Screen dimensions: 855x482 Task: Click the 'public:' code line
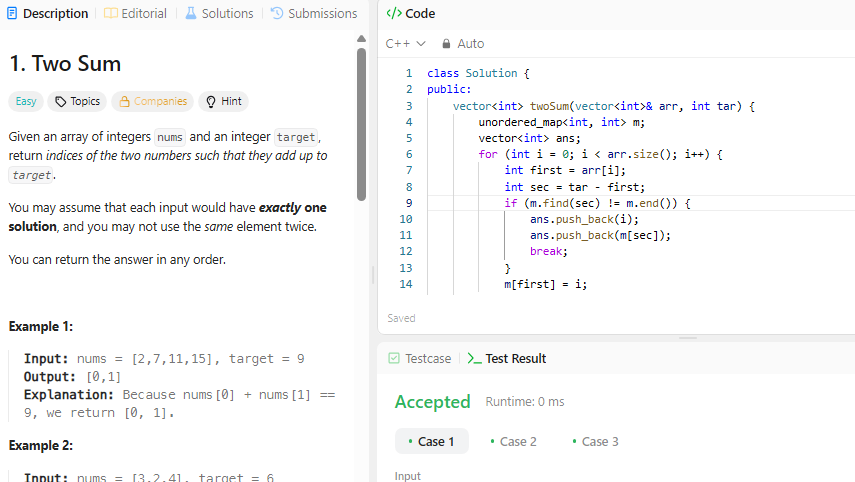point(449,89)
